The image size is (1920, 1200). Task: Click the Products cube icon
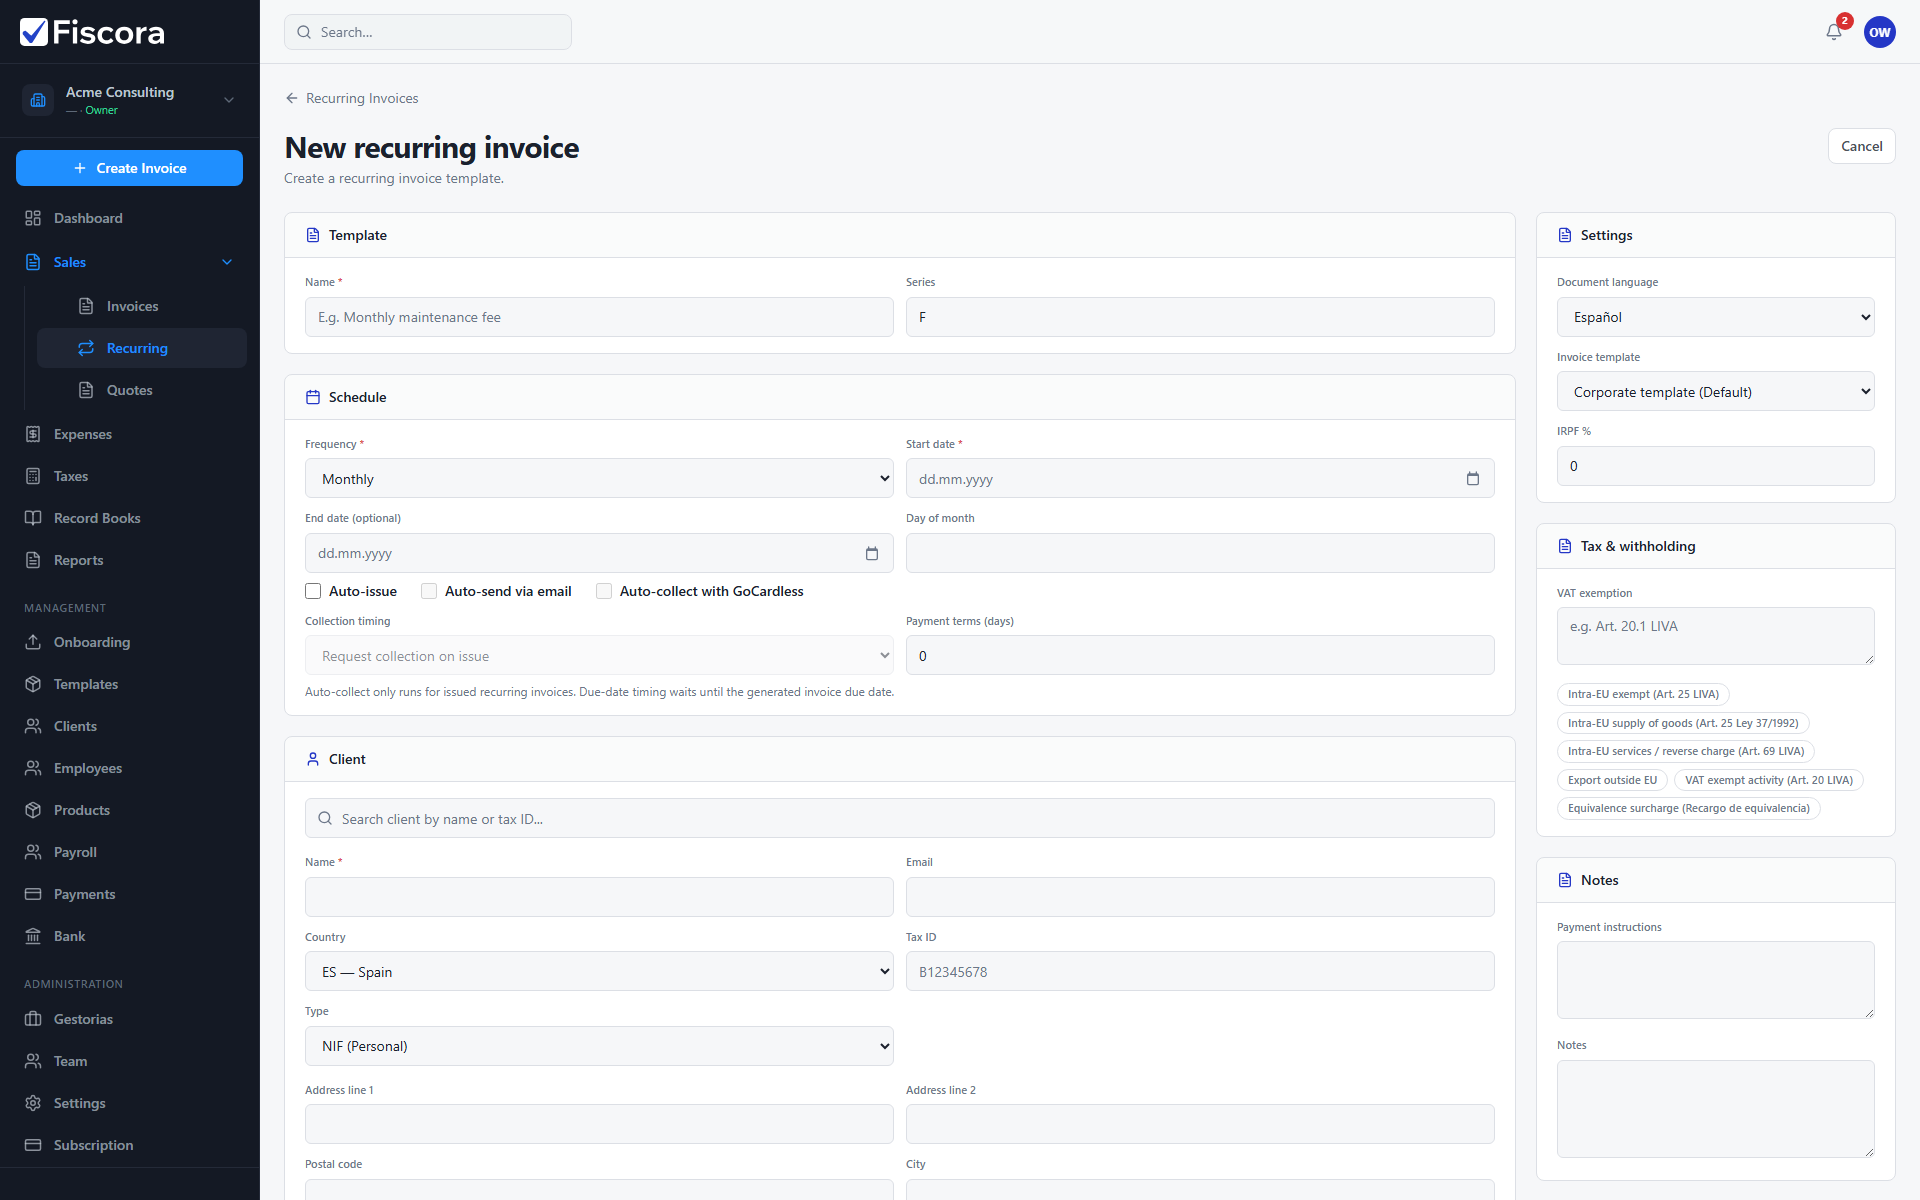[x=33, y=810]
